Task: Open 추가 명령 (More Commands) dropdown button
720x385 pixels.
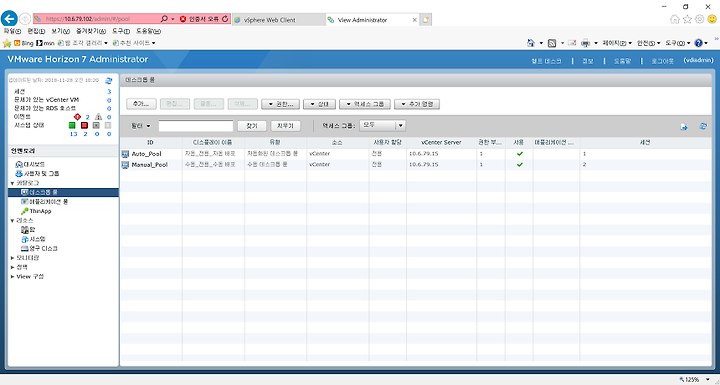Action: pos(416,104)
